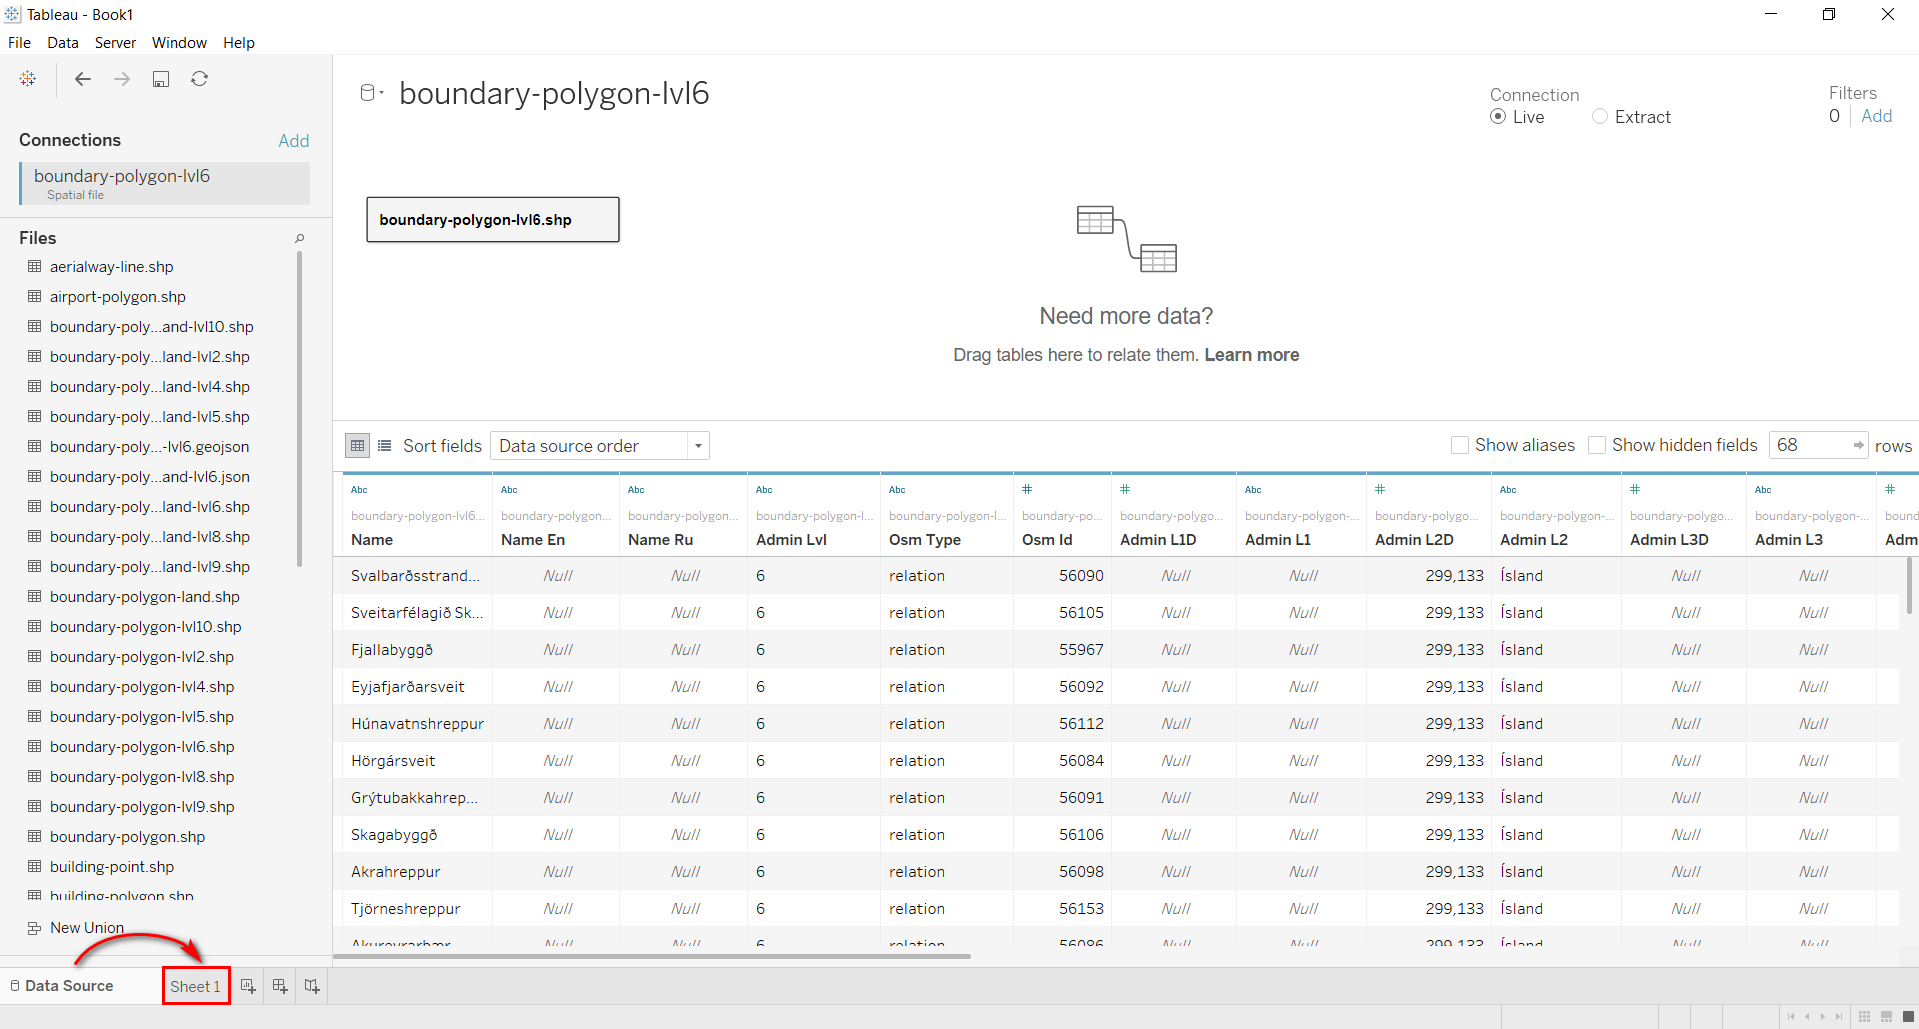
Task: Click the New Dashboard icon
Action: pyautogui.click(x=280, y=986)
